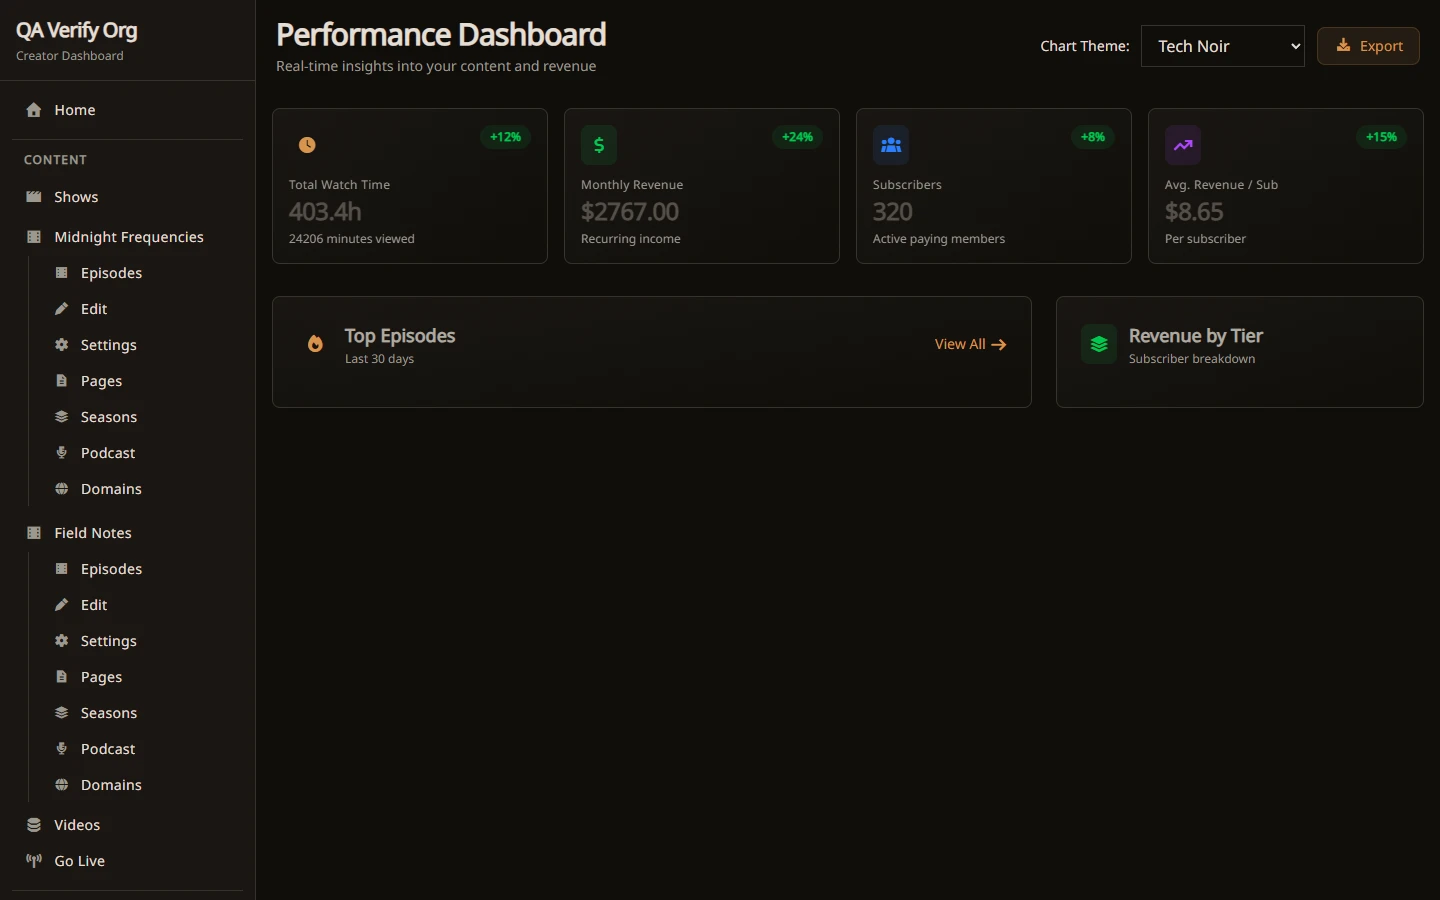This screenshot has width=1440, height=900.
Task: Click Seasons layers icon under Midnight Frequencies
Action: tap(61, 417)
